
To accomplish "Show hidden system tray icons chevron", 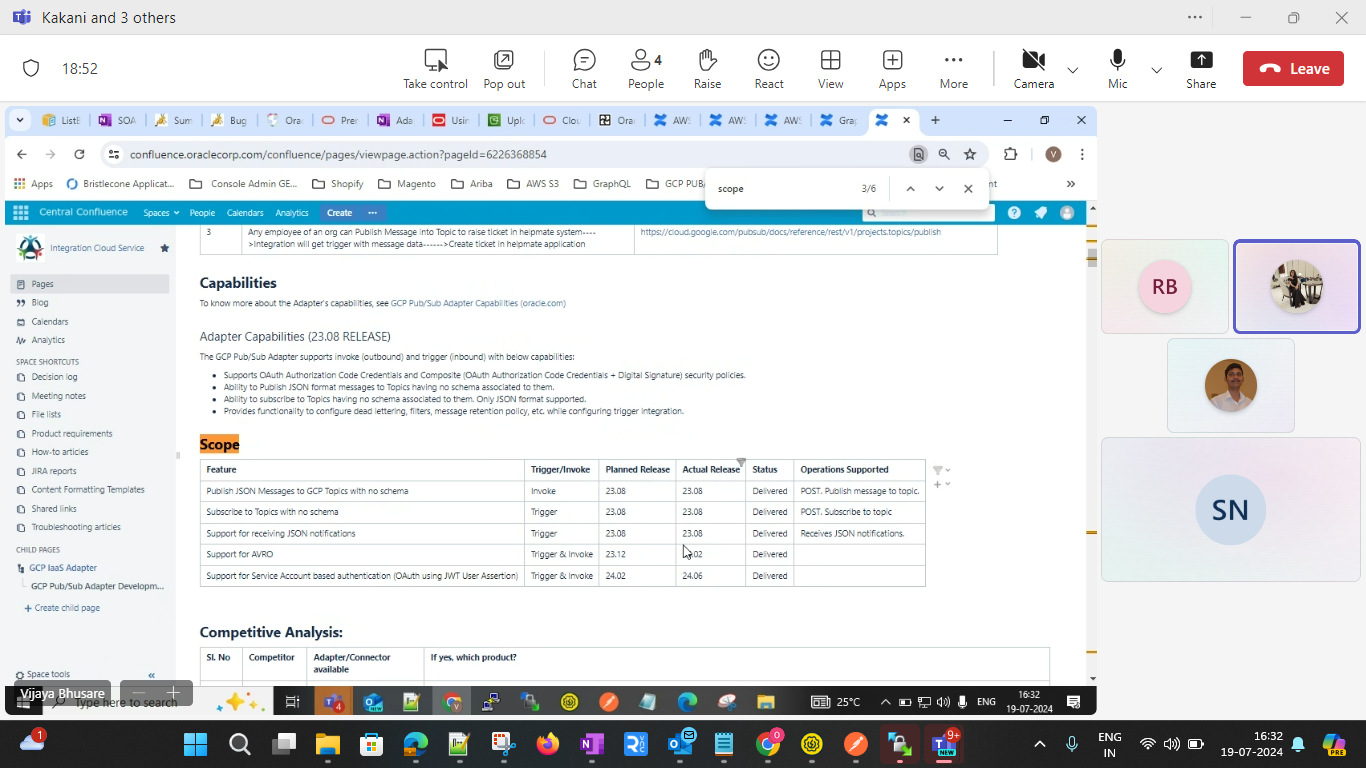I will [x=1040, y=743].
